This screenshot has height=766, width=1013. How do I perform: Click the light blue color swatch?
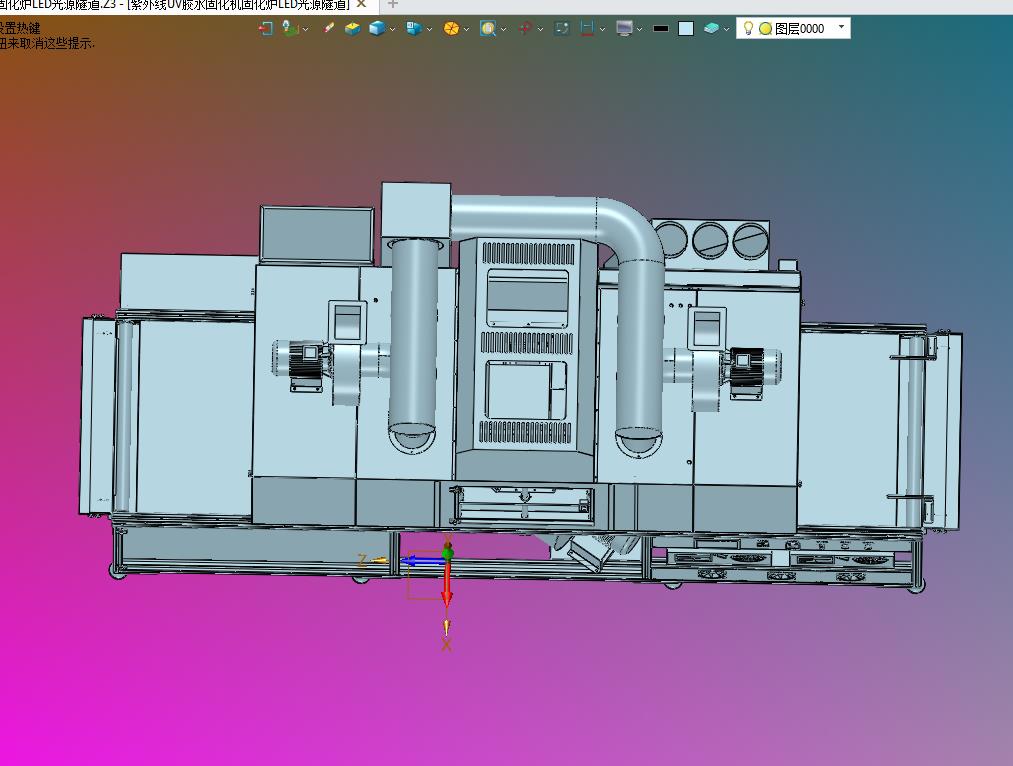(x=686, y=28)
